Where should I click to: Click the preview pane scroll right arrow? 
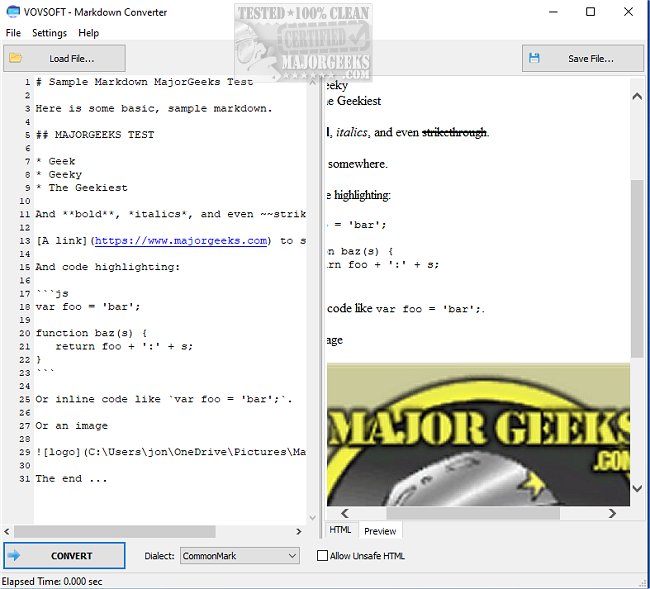(x=612, y=513)
